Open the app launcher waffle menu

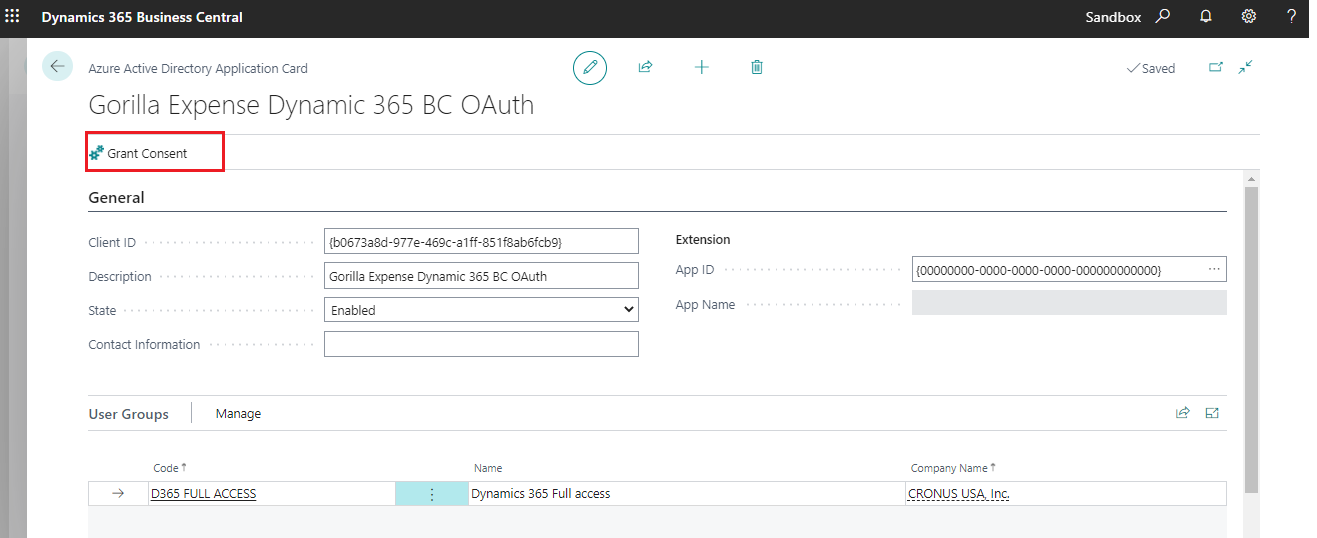(x=13, y=16)
